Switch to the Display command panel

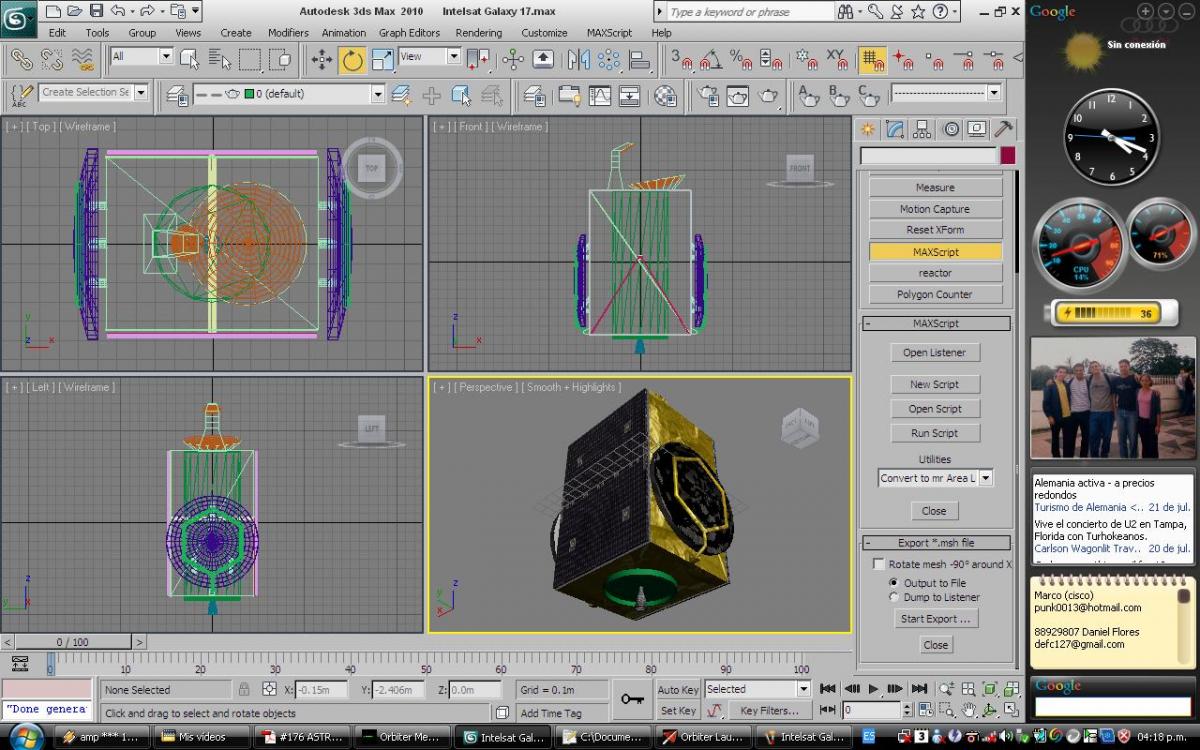[x=977, y=129]
